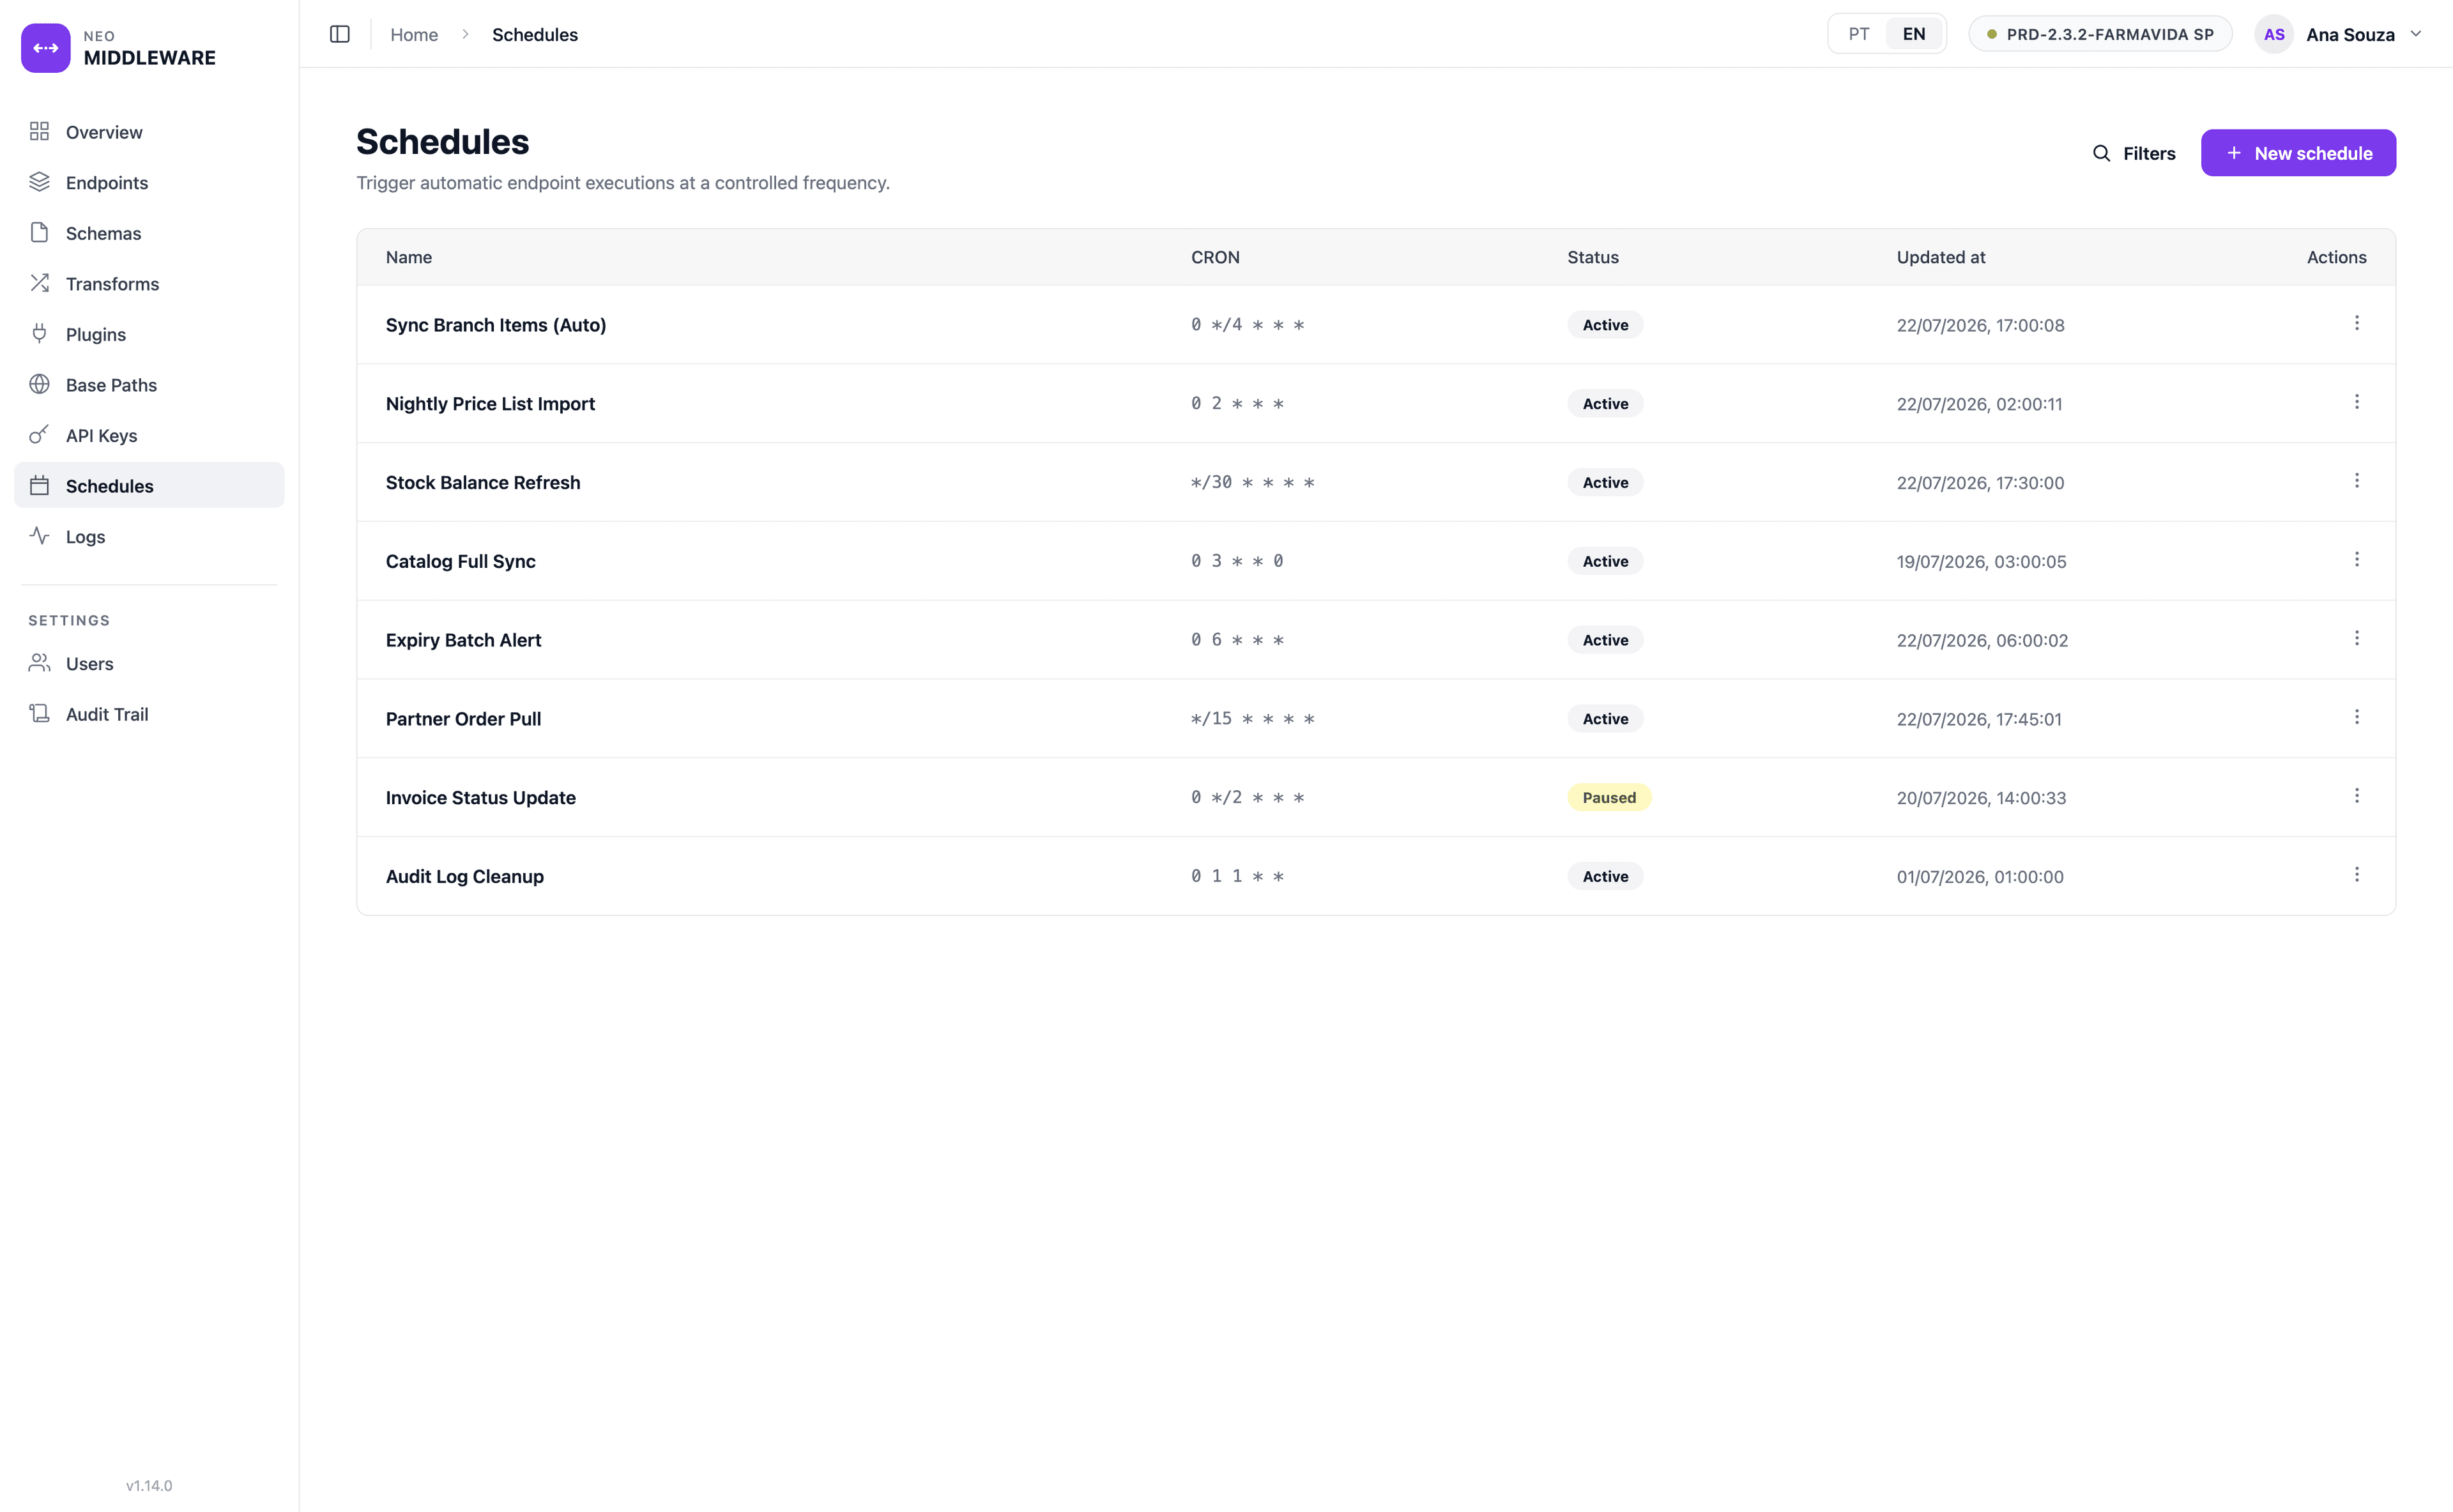Open the Overview sidebar label
Screen dimensions: 2453x1512
pos(104,132)
